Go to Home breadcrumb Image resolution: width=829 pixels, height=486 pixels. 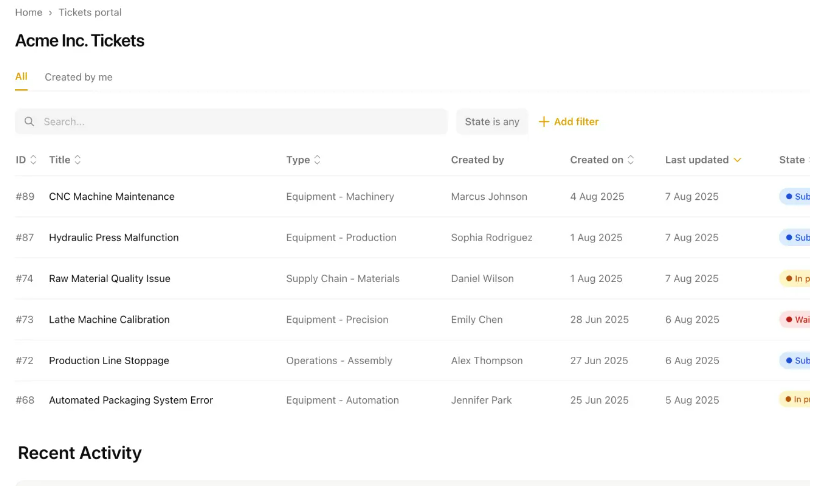coord(29,12)
